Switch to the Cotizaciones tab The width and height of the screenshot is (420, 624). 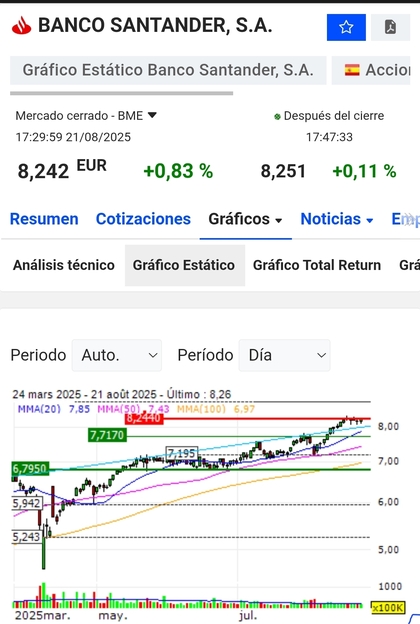143,219
